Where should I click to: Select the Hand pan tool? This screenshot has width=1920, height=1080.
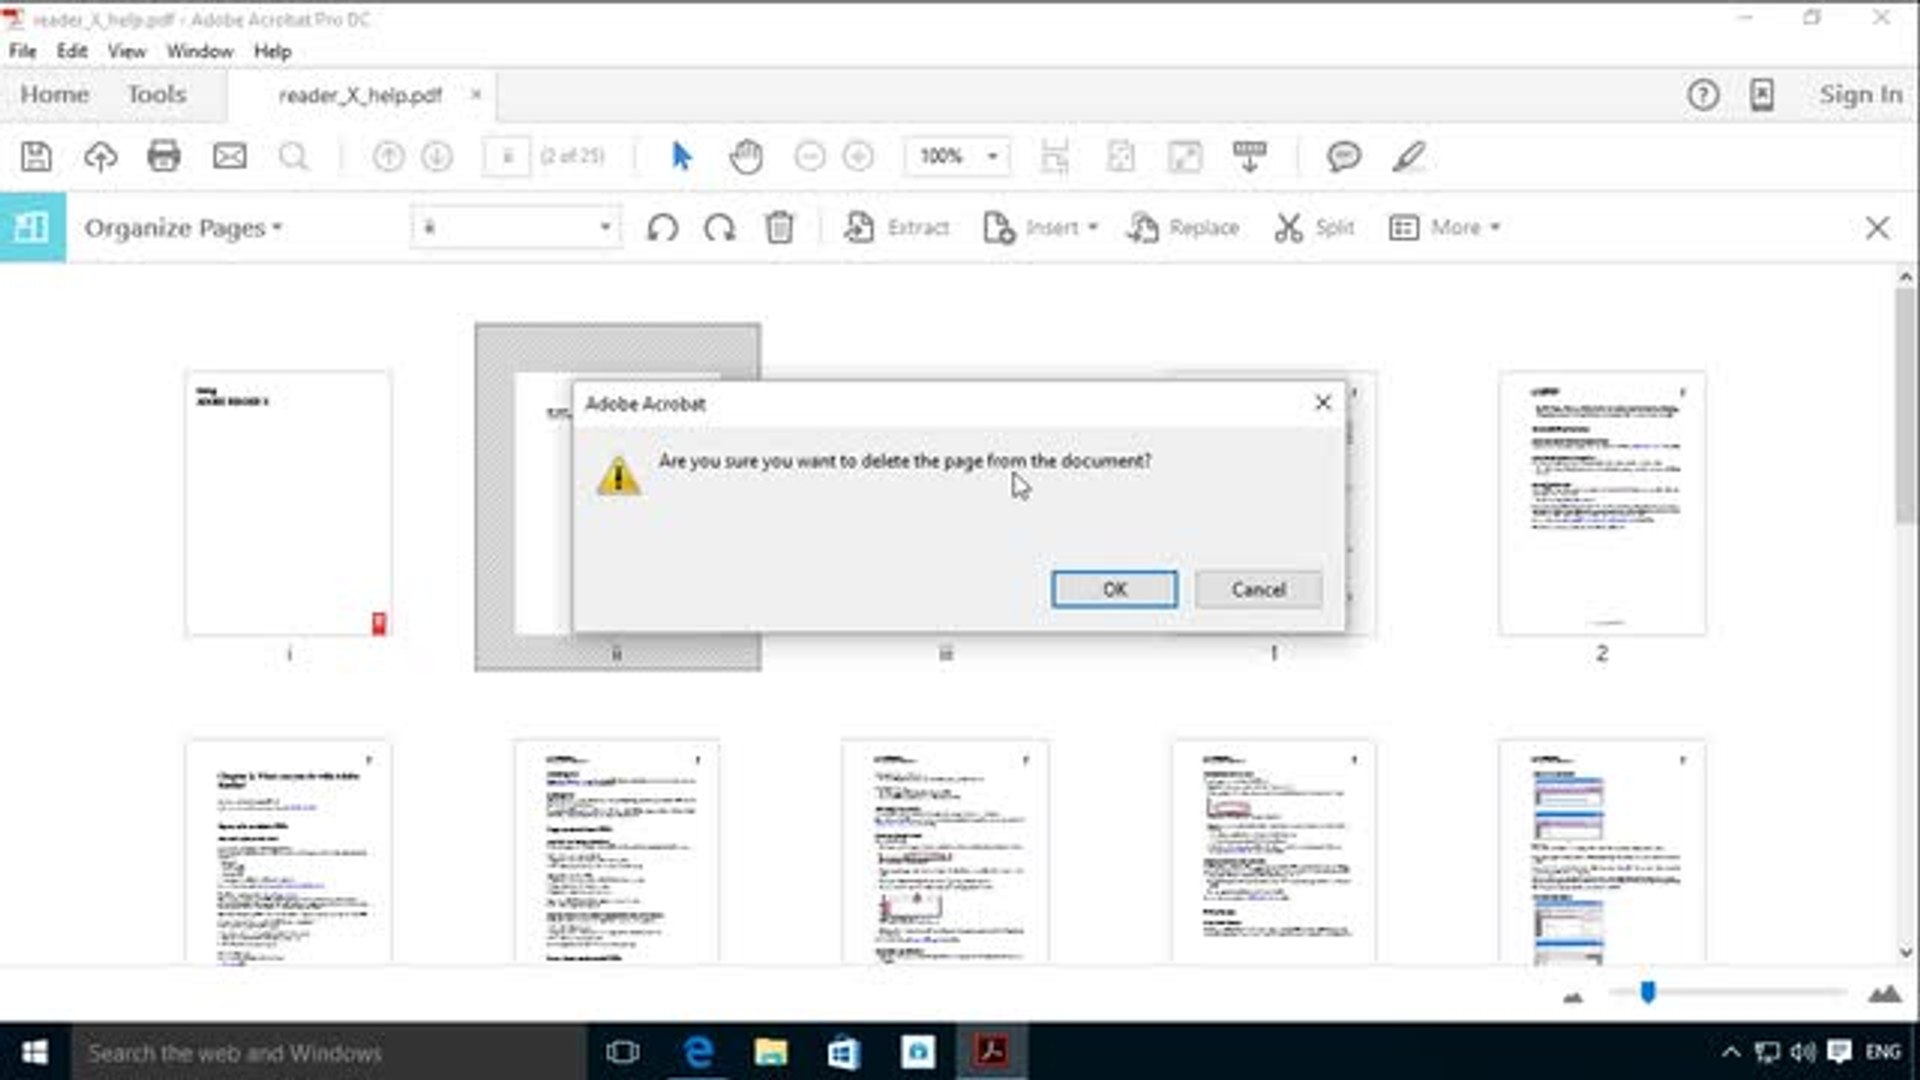point(746,157)
